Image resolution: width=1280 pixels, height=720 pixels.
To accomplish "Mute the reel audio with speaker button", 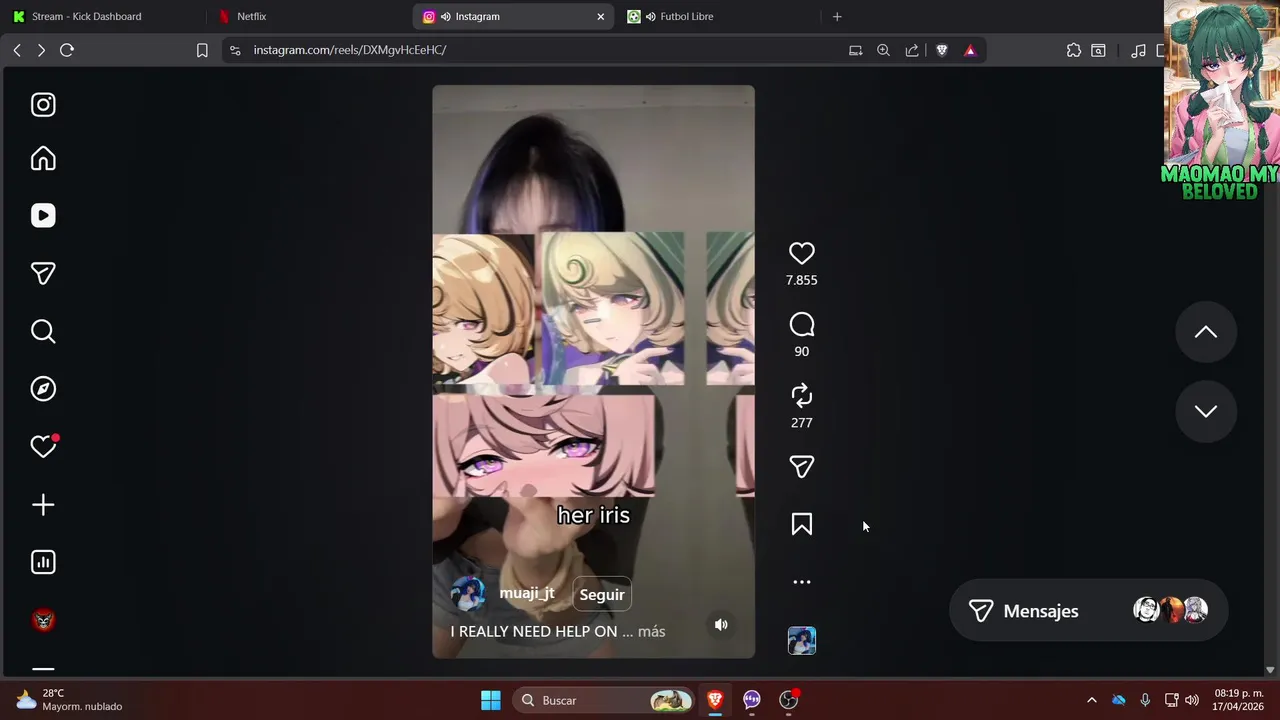I will coord(721,625).
